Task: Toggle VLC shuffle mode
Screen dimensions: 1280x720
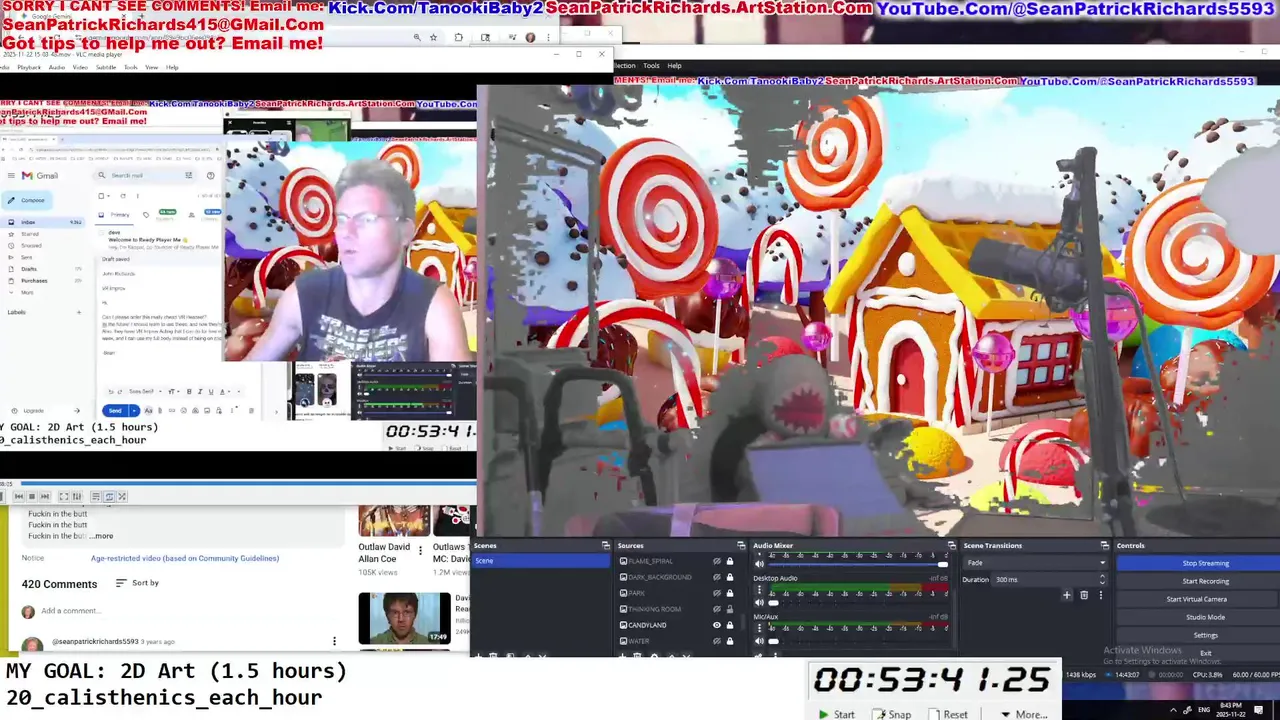Action: tap(122, 496)
